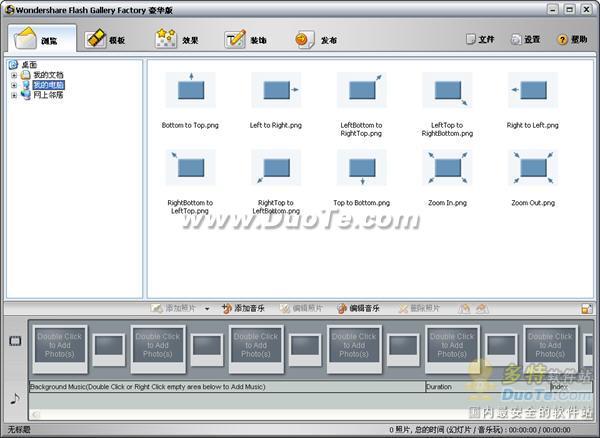Open the 发布 (Publish) tab

point(316,39)
